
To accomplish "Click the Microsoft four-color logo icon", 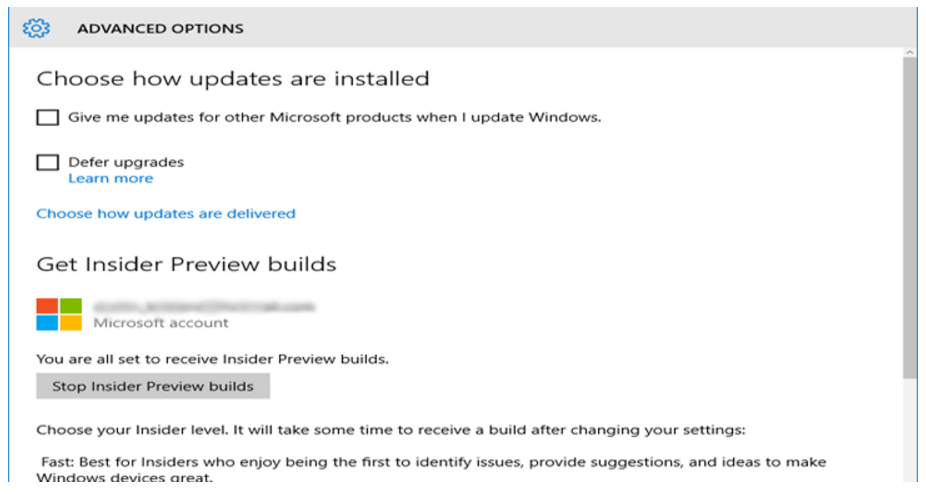I will (59, 314).
